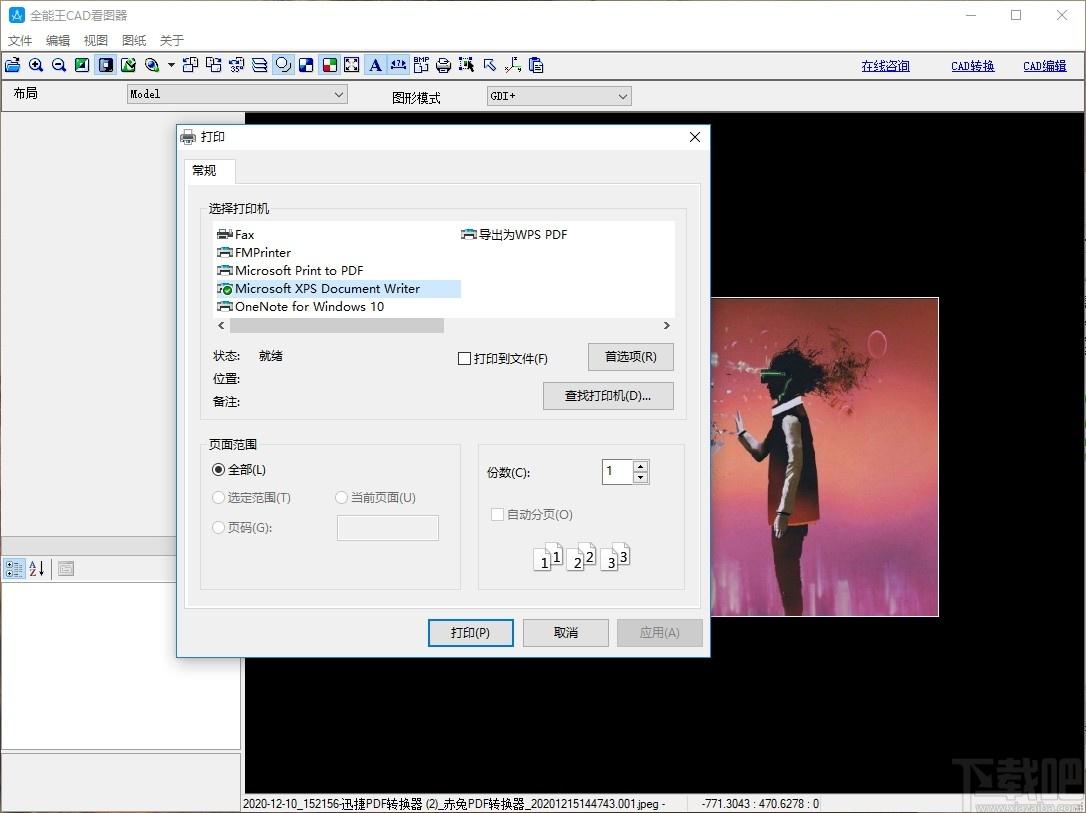Image resolution: width=1086 pixels, height=813 pixels.
Task: Open the Model layout dropdown
Action: (237, 94)
